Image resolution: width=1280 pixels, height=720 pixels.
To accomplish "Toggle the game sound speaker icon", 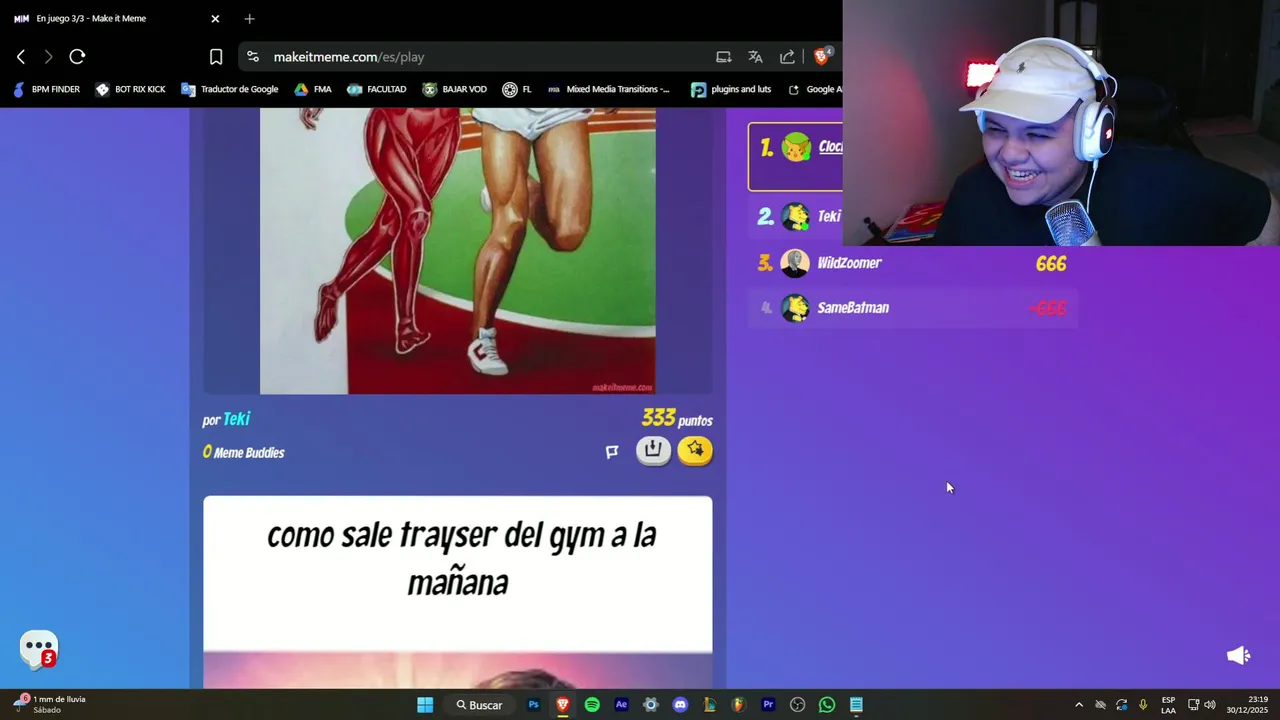I will pos(1238,655).
